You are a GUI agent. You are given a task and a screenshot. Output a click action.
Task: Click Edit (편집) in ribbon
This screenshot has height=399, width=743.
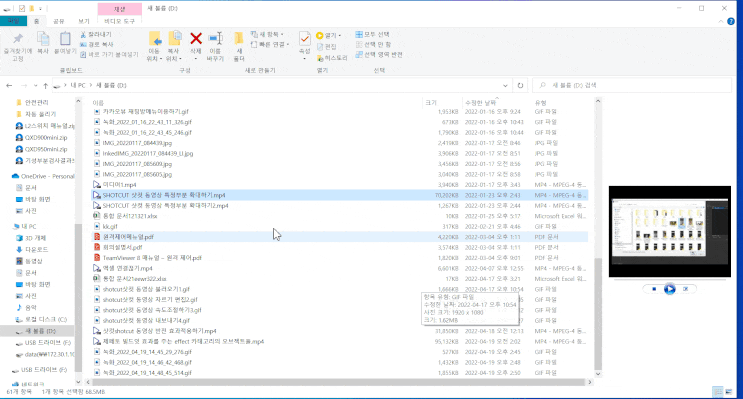click(326, 46)
